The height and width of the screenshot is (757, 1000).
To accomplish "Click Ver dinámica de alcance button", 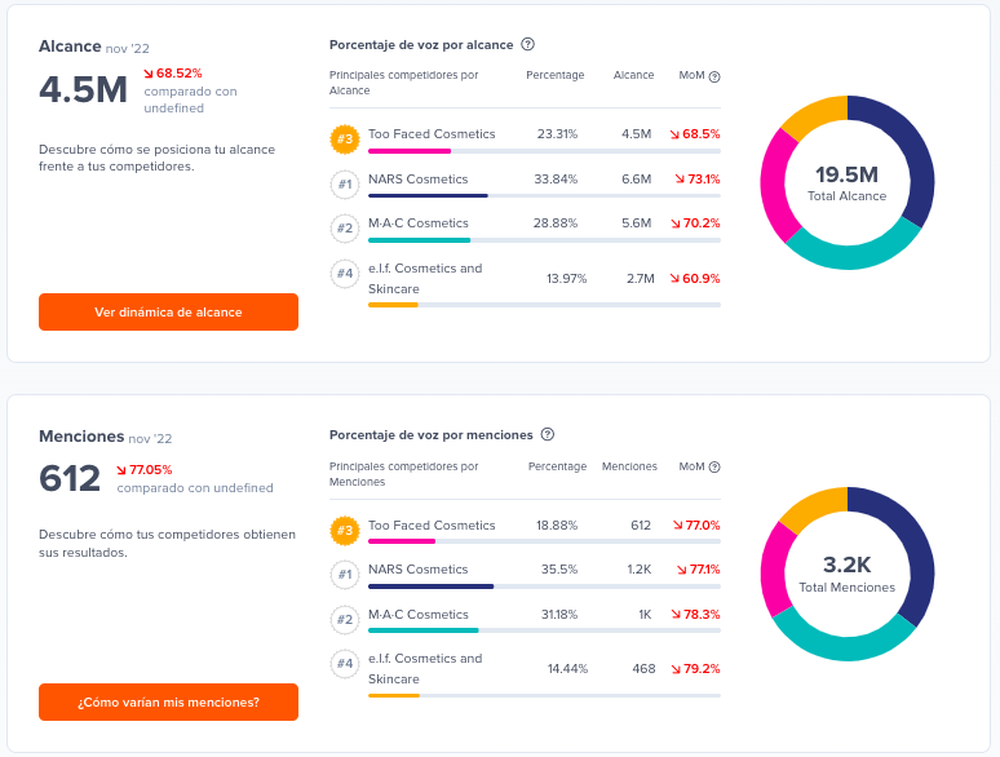I will click(x=168, y=312).
